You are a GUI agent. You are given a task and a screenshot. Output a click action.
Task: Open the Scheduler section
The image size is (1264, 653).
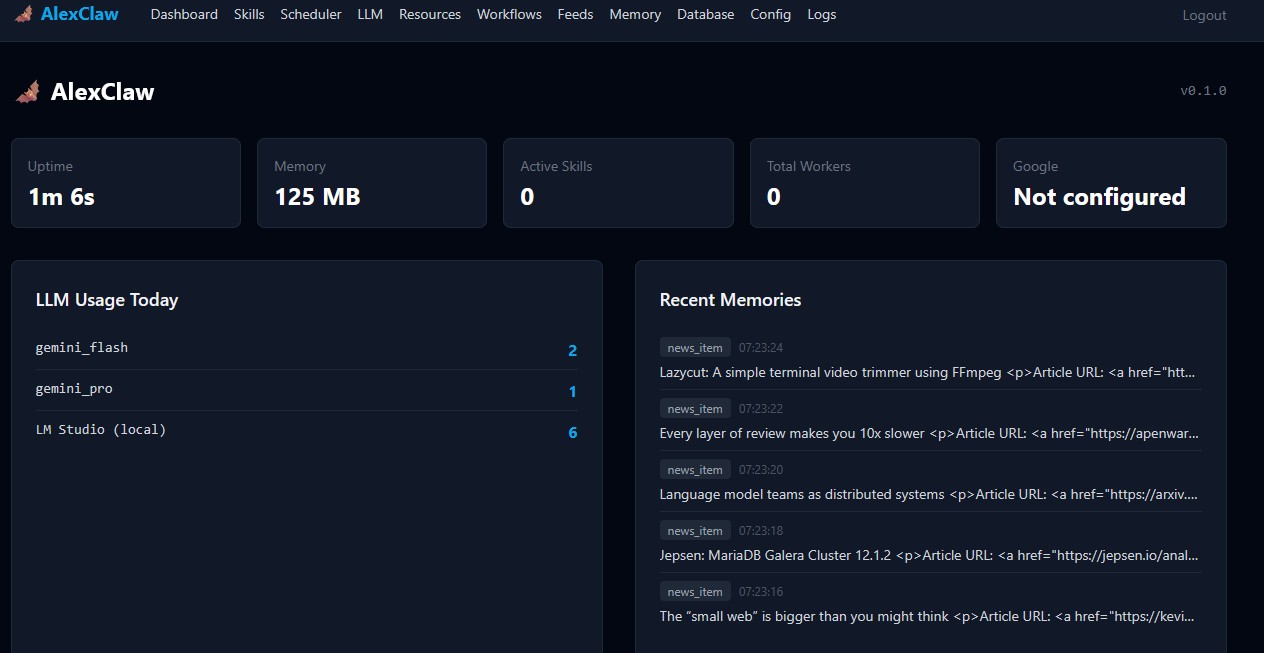click(x=310, y=14)
